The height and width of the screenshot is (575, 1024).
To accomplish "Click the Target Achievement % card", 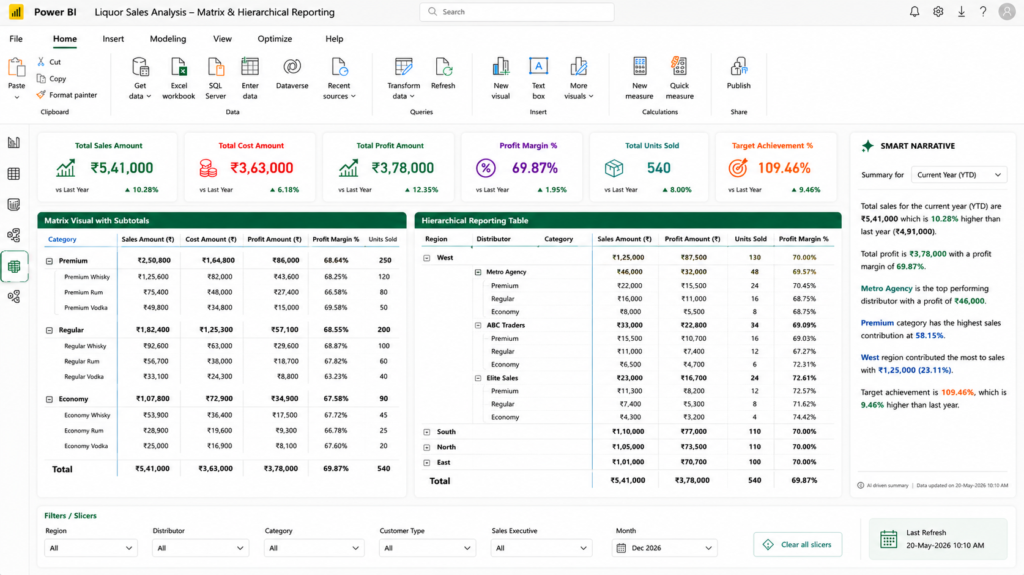I will (776, 167).
